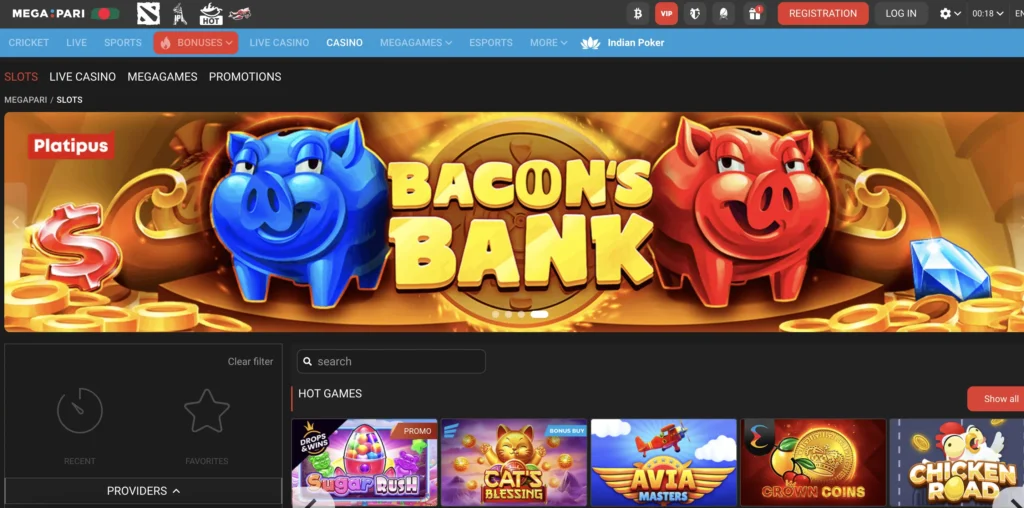Collapse the Providers section

144,491
